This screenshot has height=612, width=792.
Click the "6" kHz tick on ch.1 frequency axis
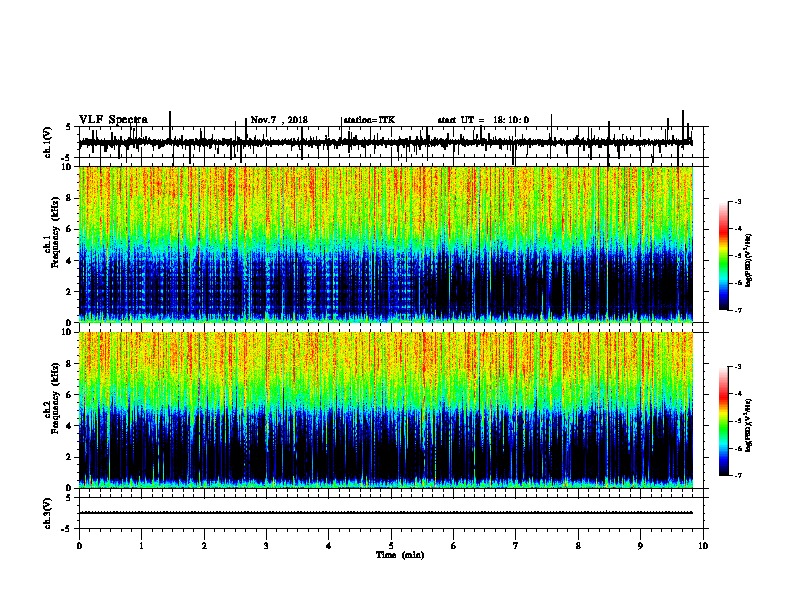tap(69, 229)
